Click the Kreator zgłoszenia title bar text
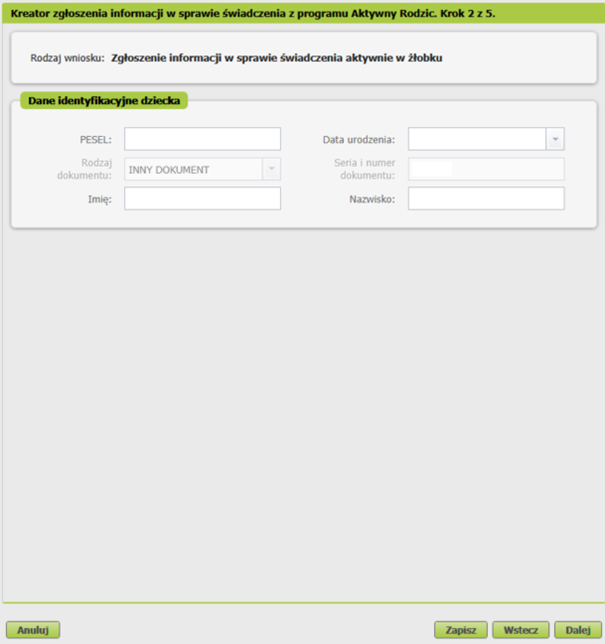This screenshot has width=605, height=644. [x=253, y=14]
